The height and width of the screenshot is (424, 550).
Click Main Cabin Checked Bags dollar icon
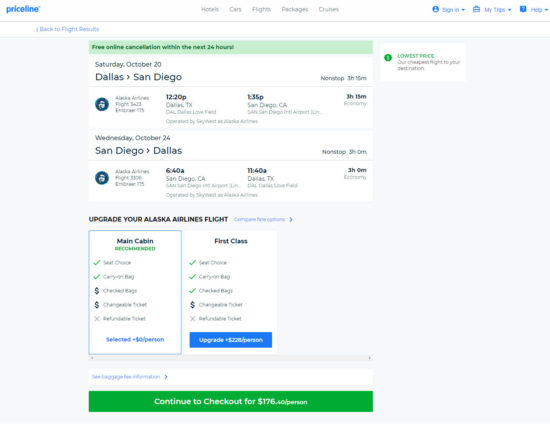pos(97,291)
